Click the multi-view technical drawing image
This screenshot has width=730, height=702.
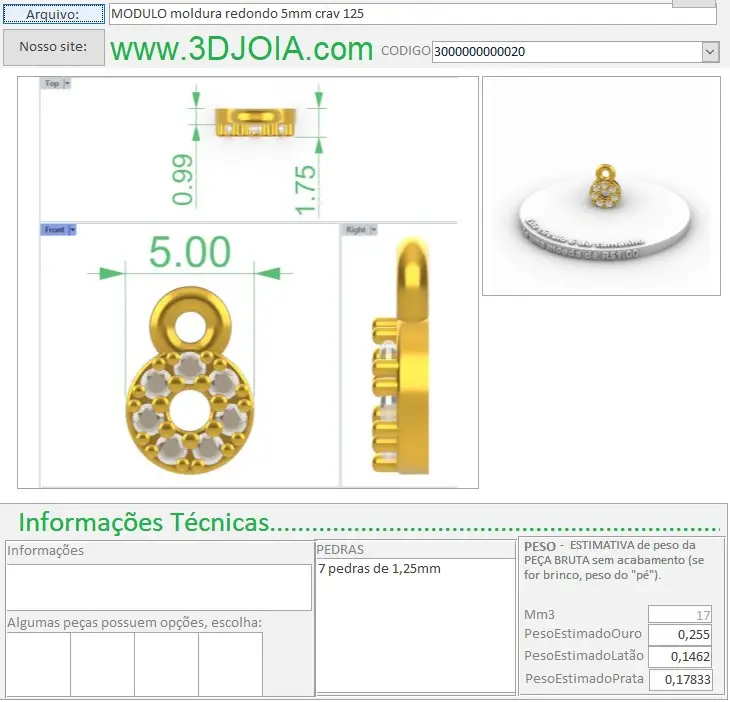pyautogui.click(x=248, y=283)
